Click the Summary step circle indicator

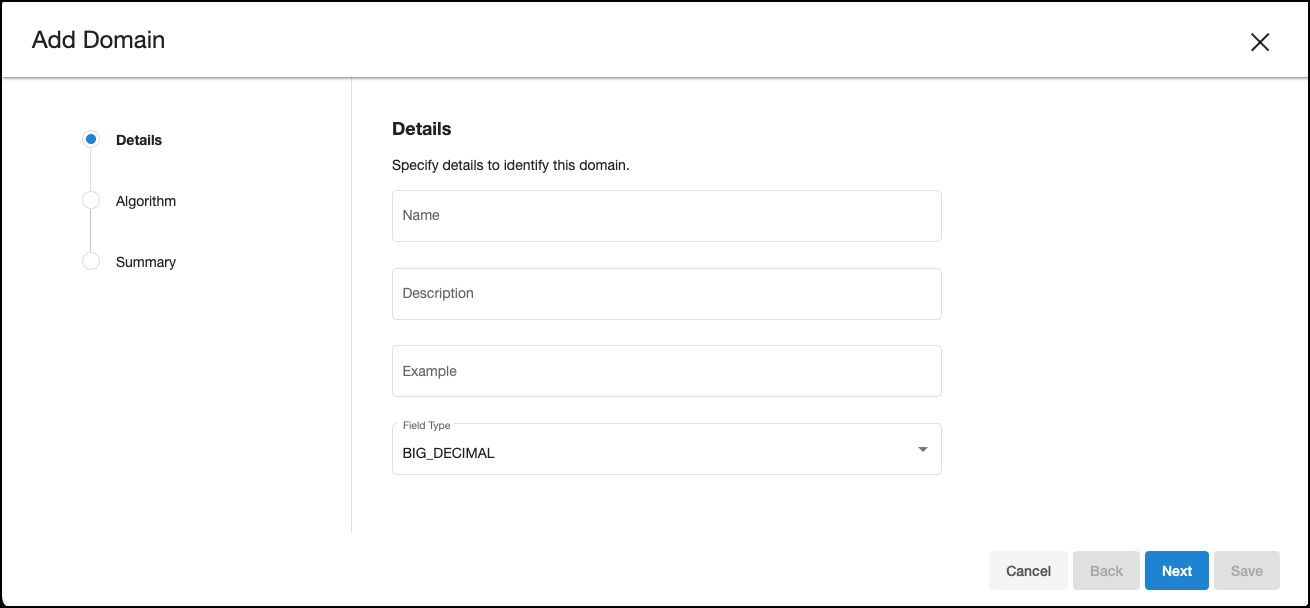pos(91,262)
